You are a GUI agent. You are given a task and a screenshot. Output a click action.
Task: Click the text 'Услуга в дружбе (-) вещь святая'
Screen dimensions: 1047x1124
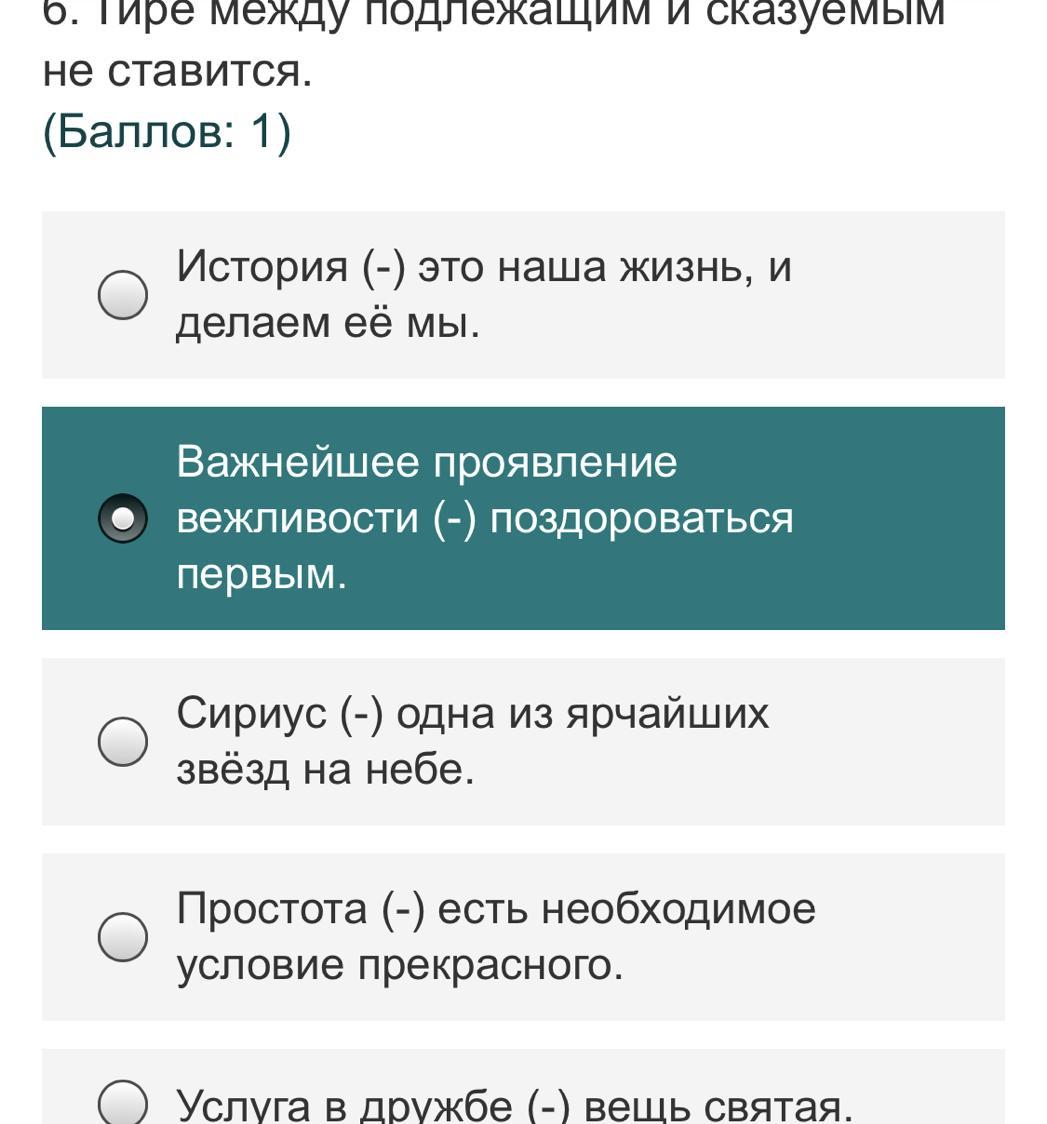[514, 1105]
